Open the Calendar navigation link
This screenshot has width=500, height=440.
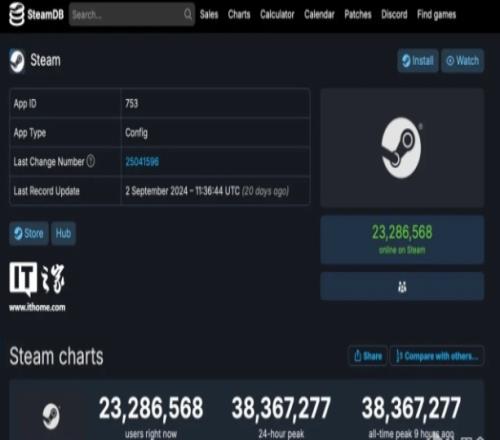click(x=319, y=14)
